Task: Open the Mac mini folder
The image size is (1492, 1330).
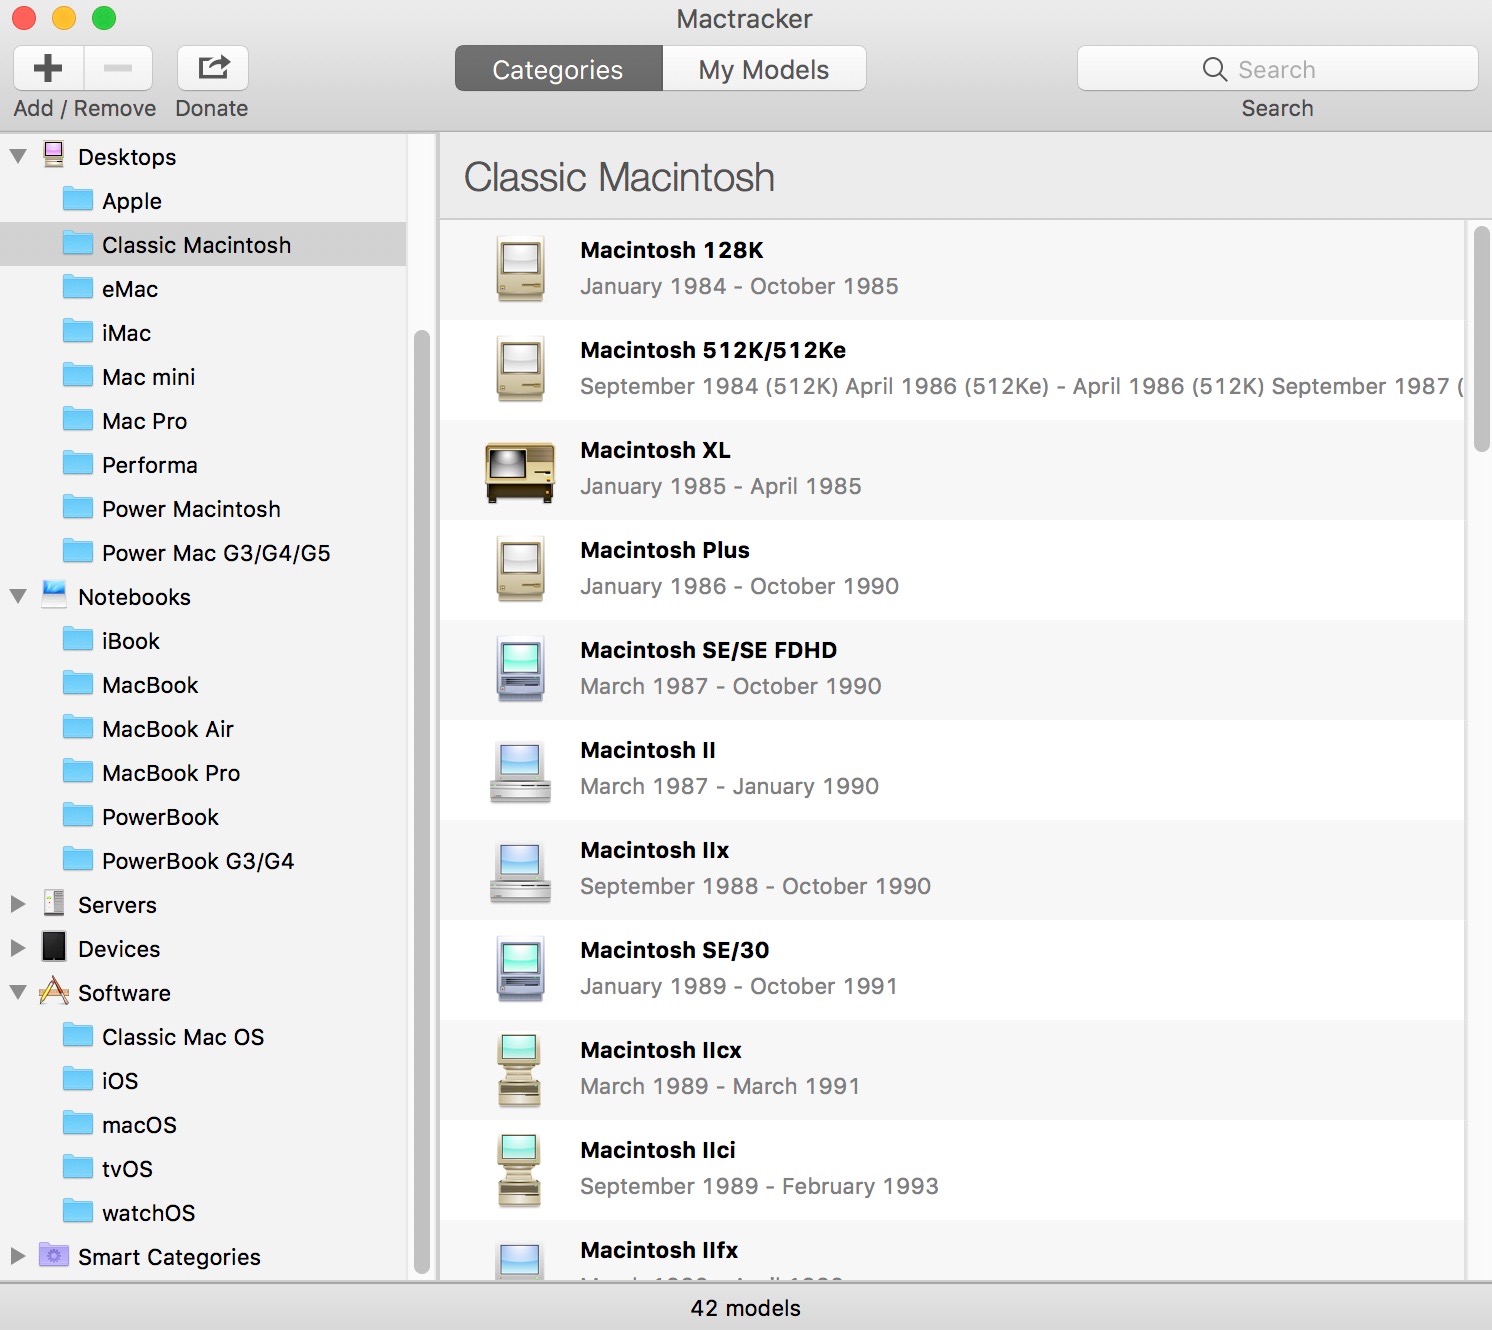Action: click(203, 377)
